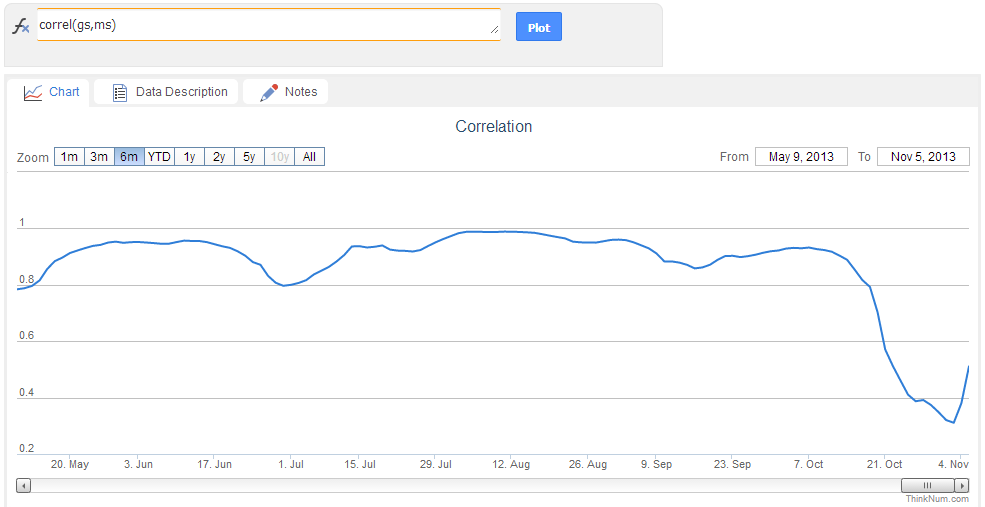The height and width of the screenshot is (507, 985).
Task: Select the 1m zoom range
Action: [x=69, y=157]
